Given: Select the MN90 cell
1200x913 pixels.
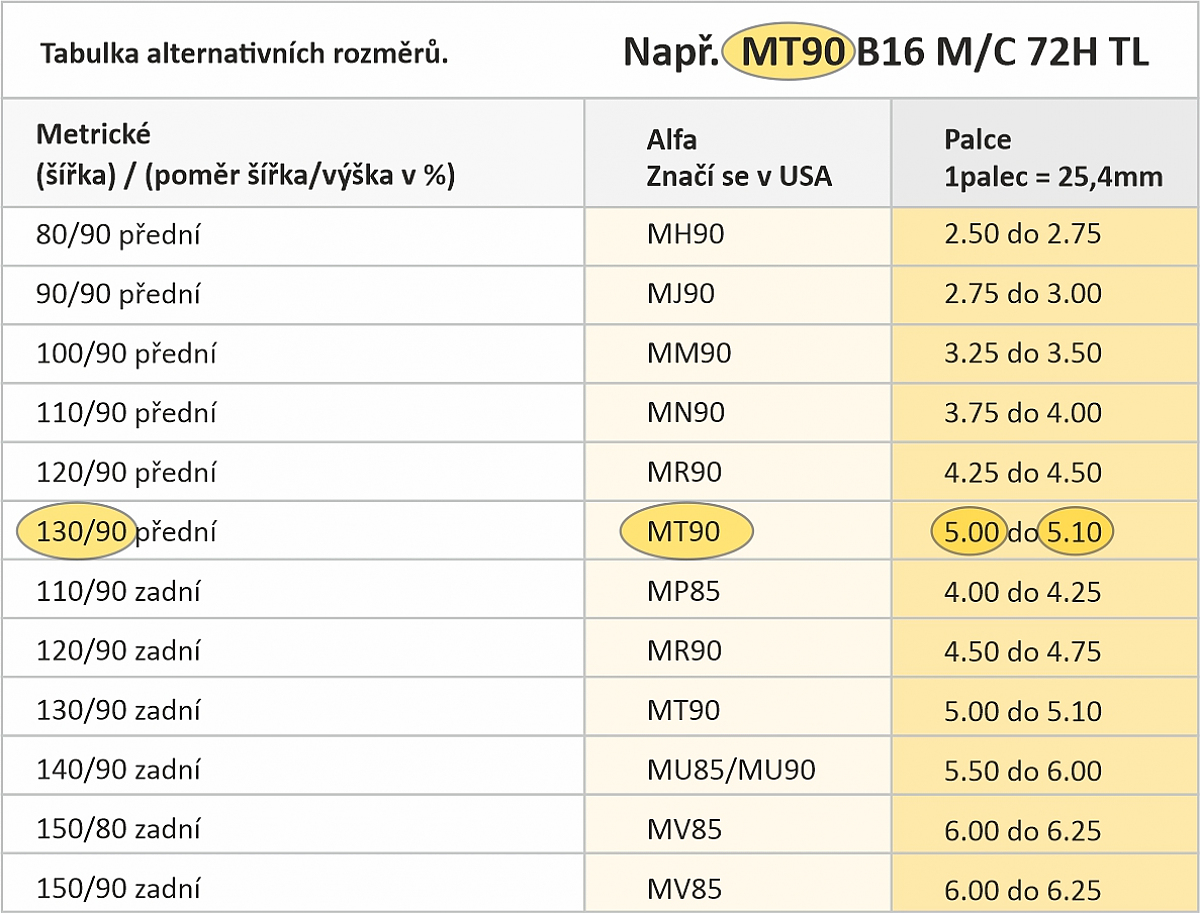Looking at the screenshot, I should 685,412.
